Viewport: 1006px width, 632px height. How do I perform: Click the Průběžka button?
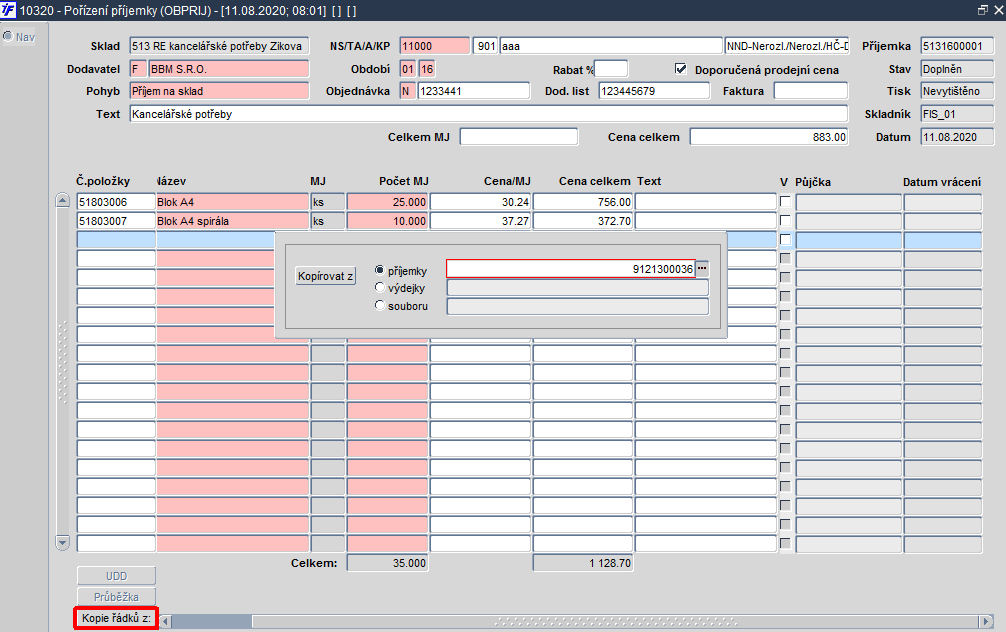pos(116,597)
